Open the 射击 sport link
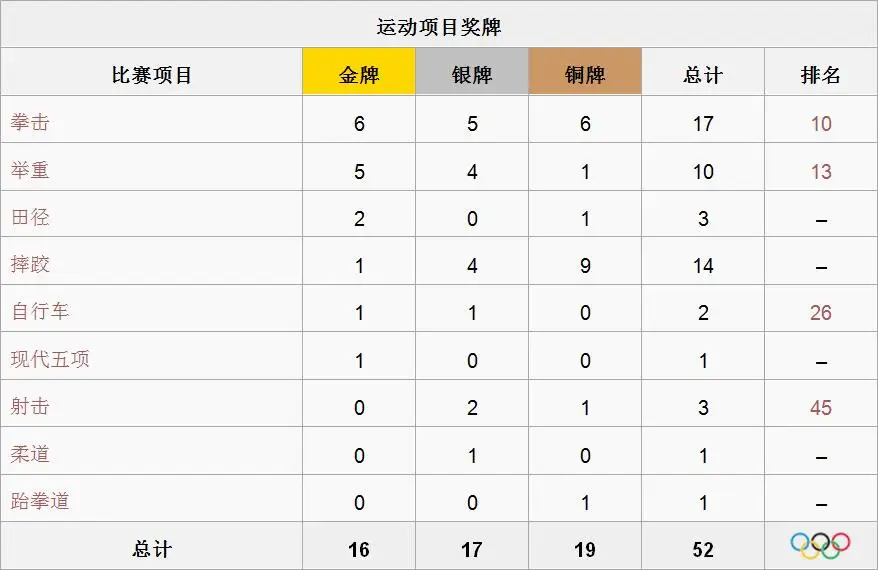The image size is (878, 570). pyautogui.click(x=30, y=407)
